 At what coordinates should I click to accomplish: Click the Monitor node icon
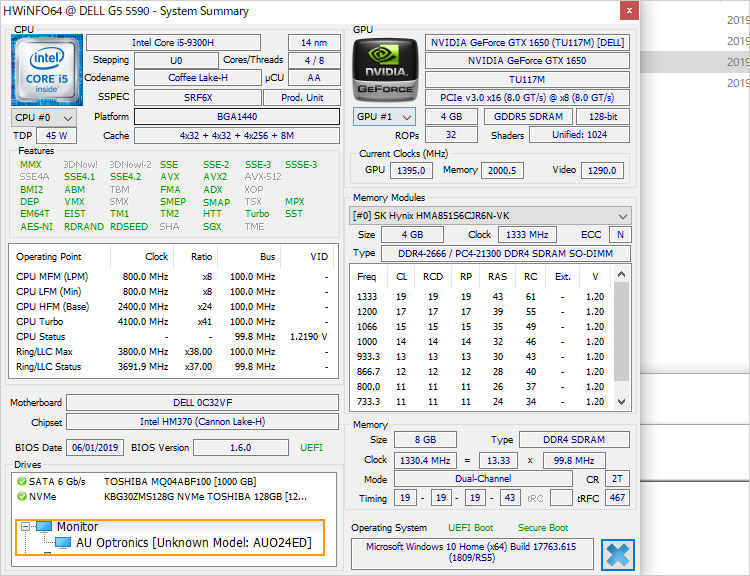[x=43, y=527]
